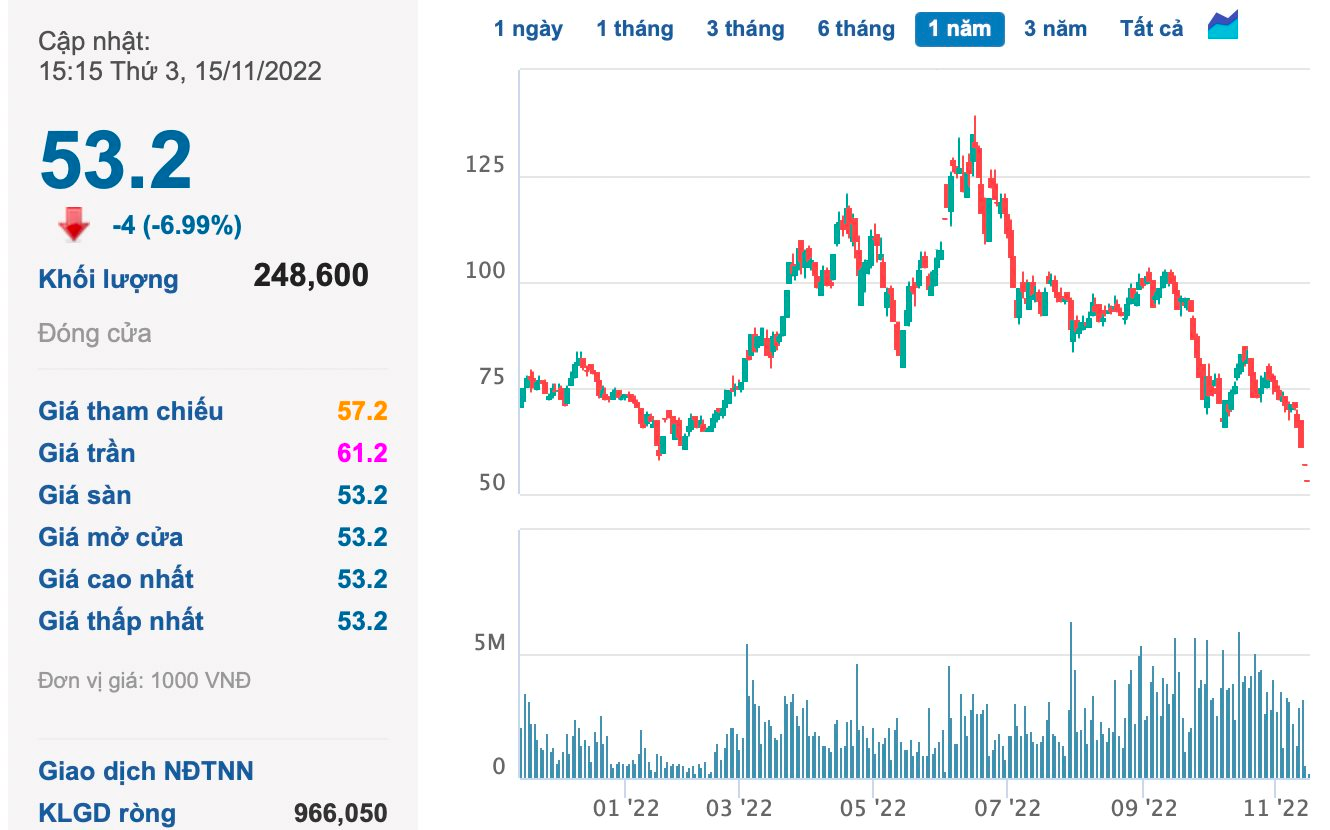Open the Giao dịch NĐTNN section heading
1330x830 pixels.
[x=146, y=771]
